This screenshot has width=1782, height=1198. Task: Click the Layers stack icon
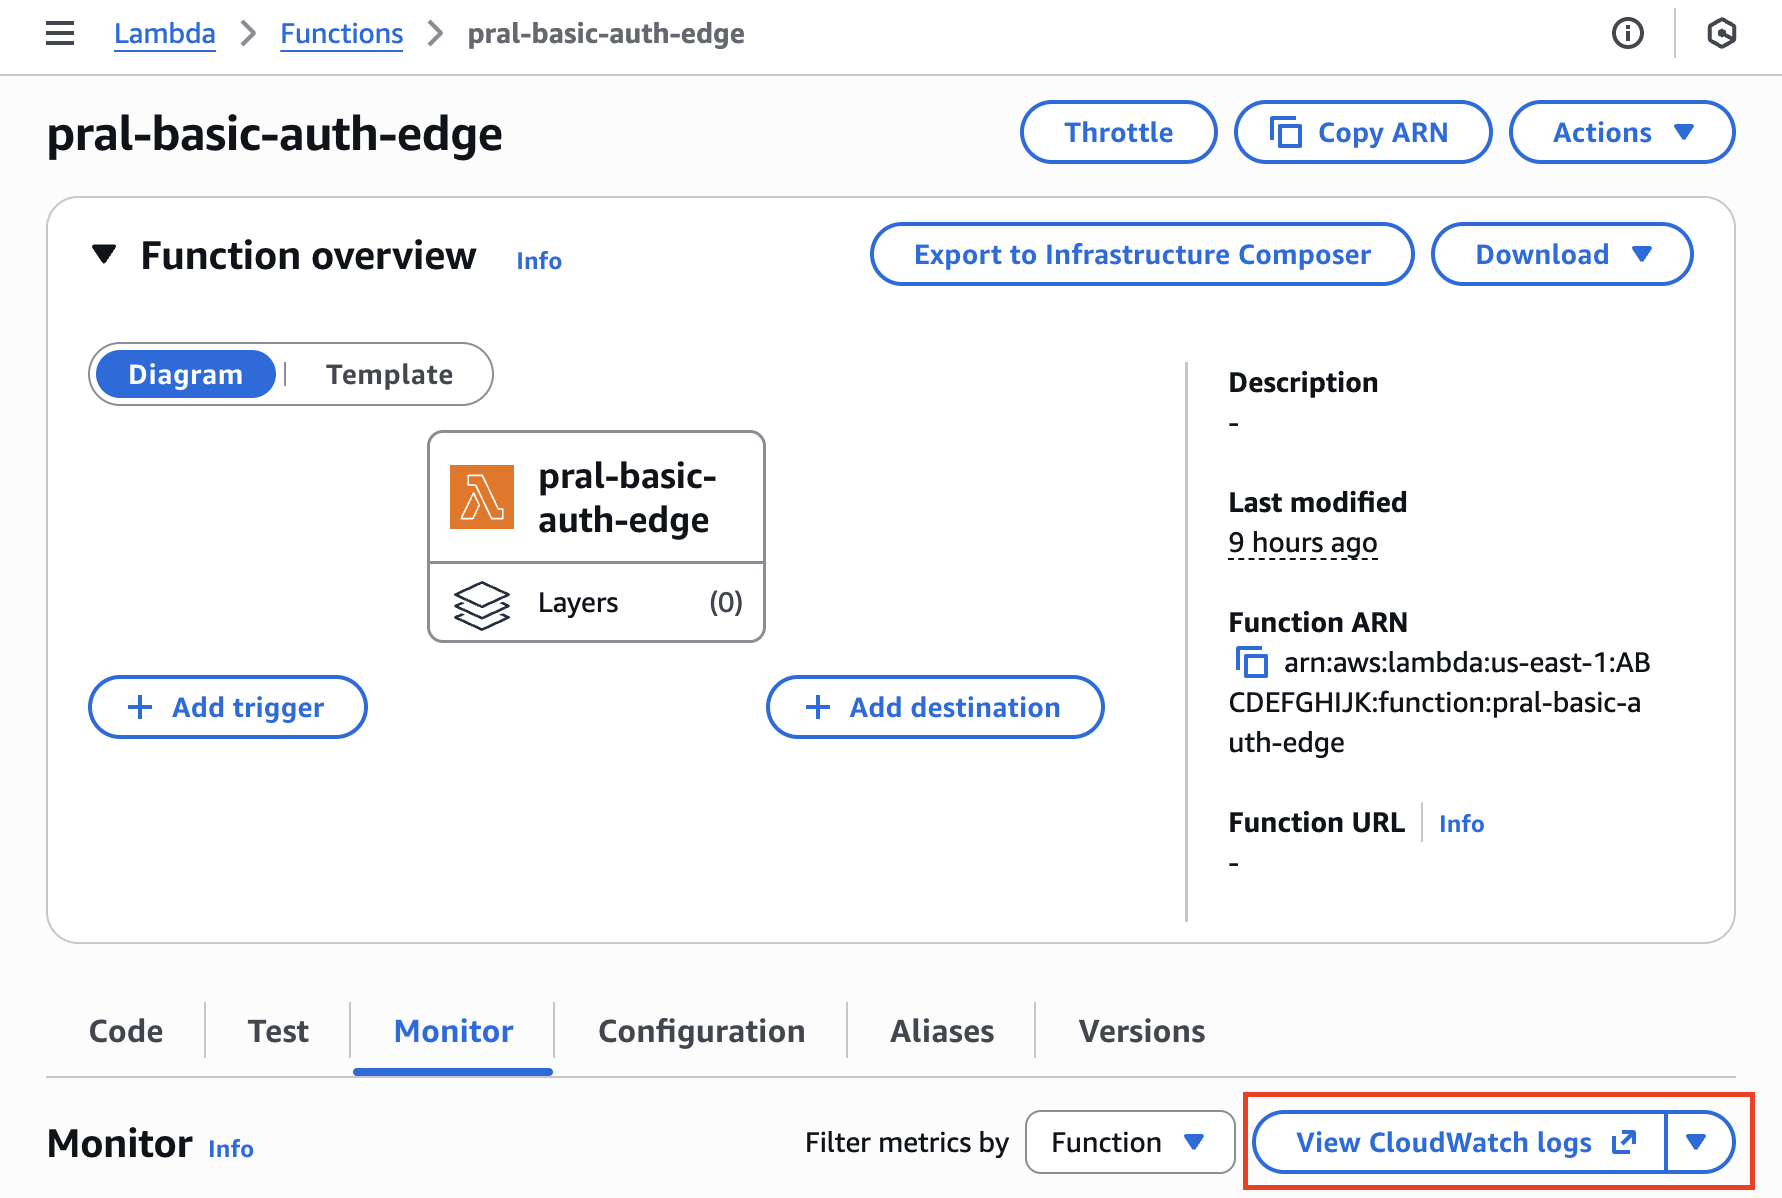(482, 604)
